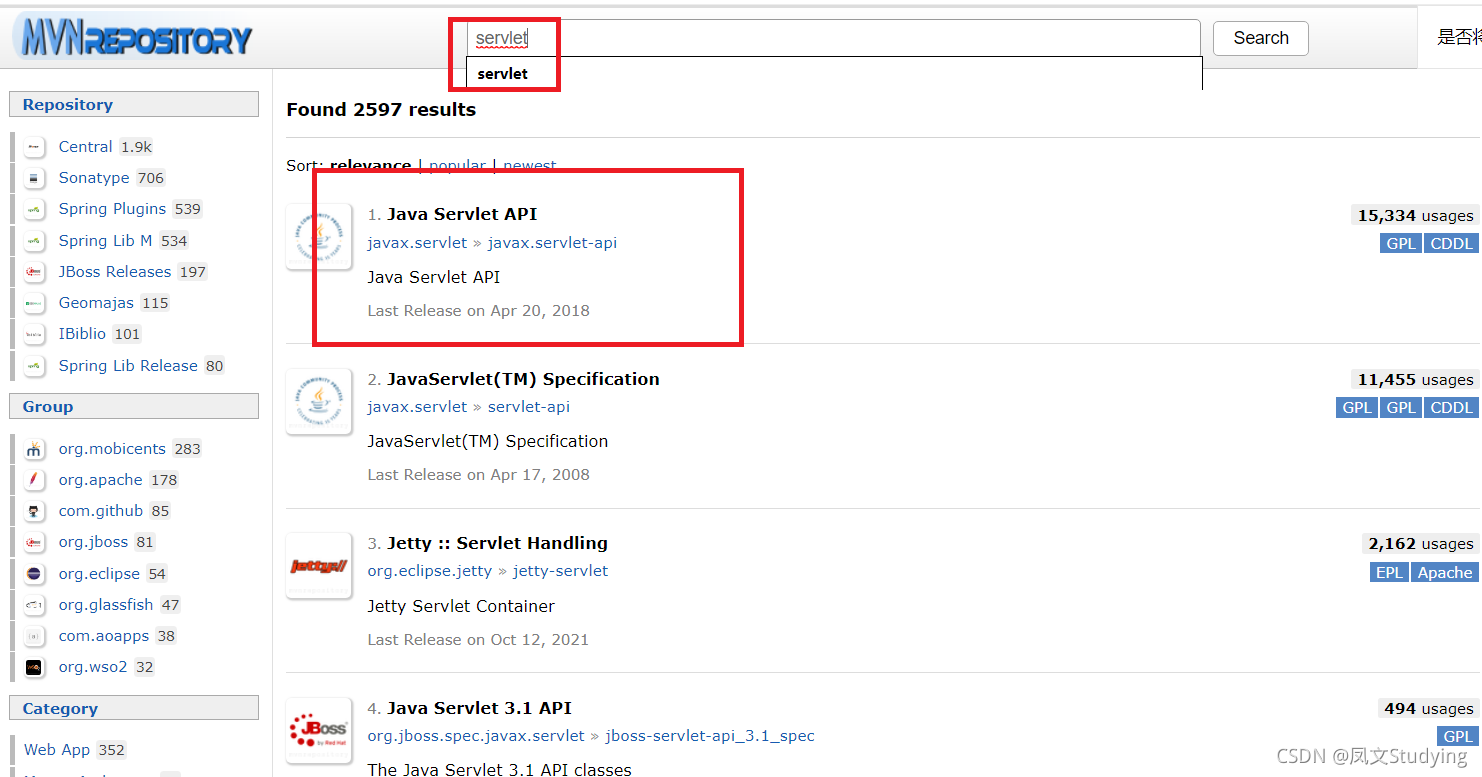Click the org.apache feather icon
The image size is (1482, 777).
pos(34,480)
